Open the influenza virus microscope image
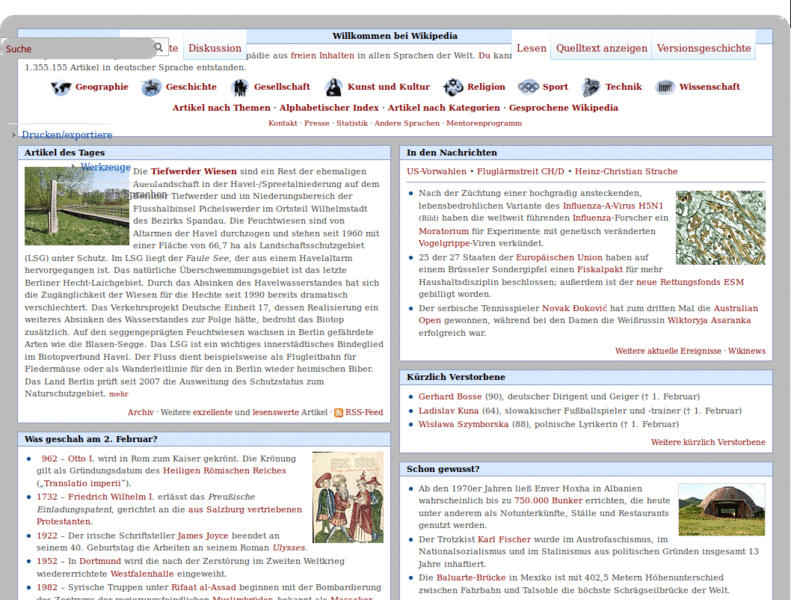 (x=720, y=228)
